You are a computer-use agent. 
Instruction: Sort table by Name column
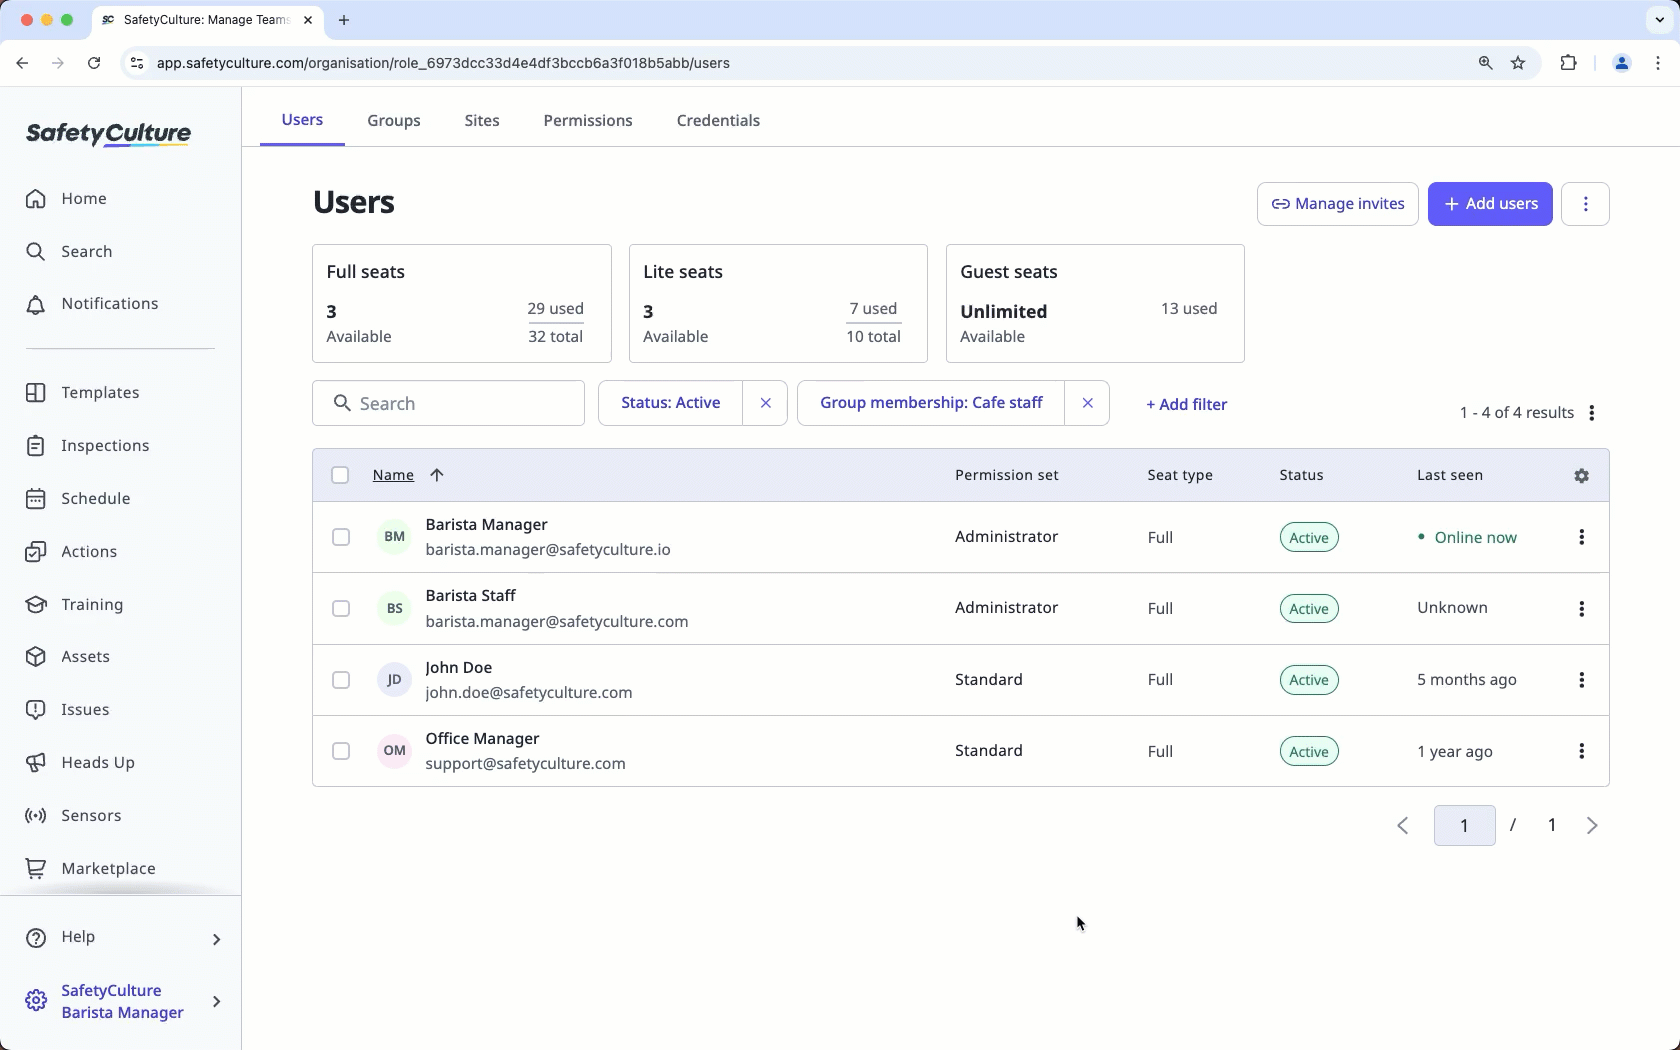(x=408, y=475)
